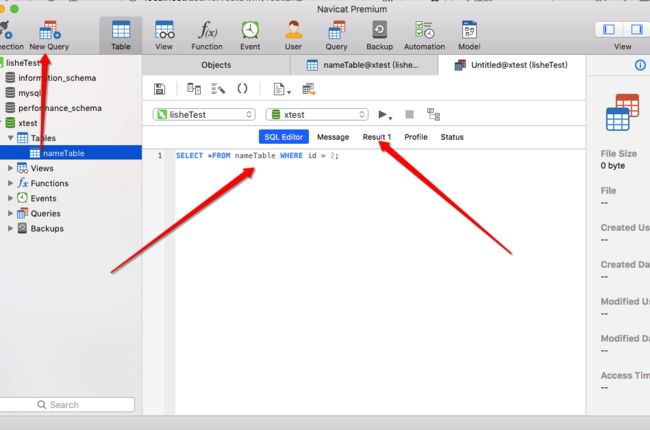Expand the Events tree node
Viewport: 650px width, 430px height.
point(10,198)
